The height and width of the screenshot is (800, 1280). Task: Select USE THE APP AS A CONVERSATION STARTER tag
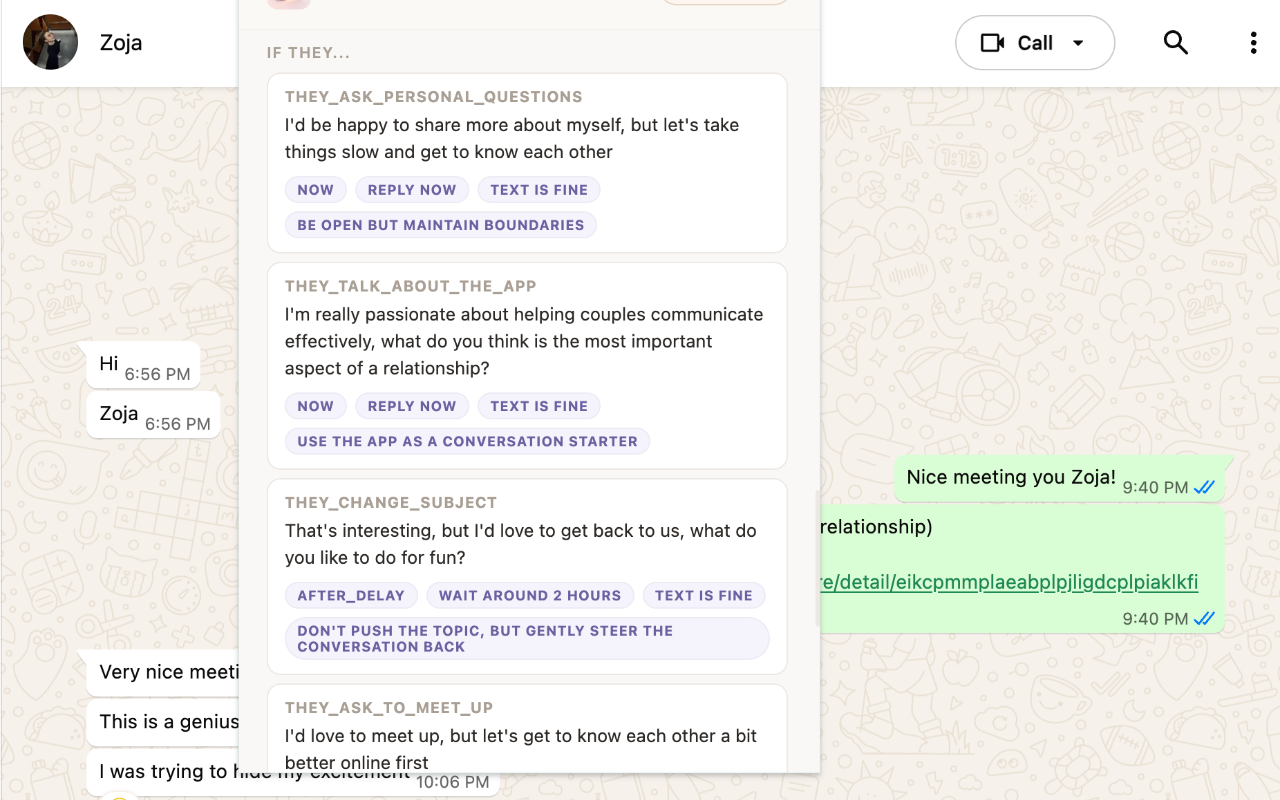point(467,441)
